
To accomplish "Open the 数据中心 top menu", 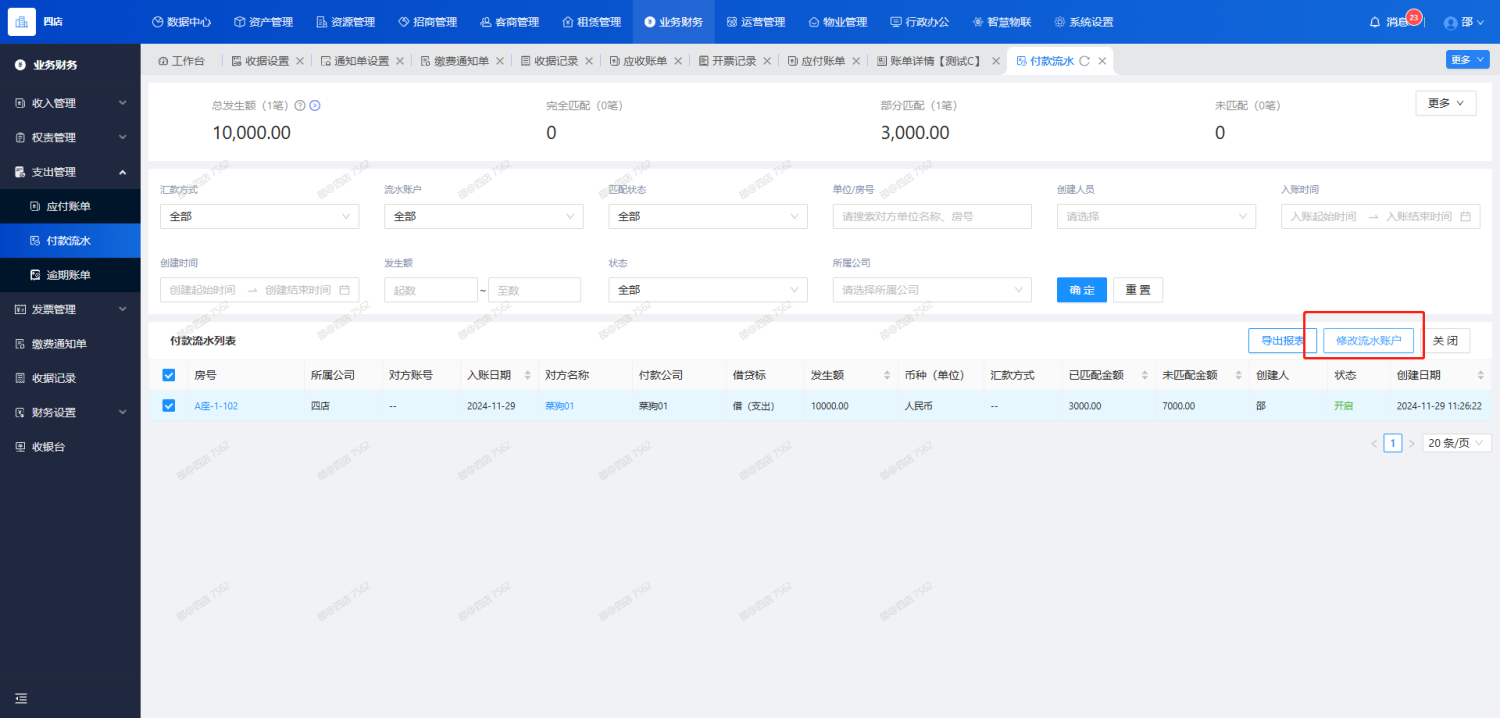I will [181, 22].
